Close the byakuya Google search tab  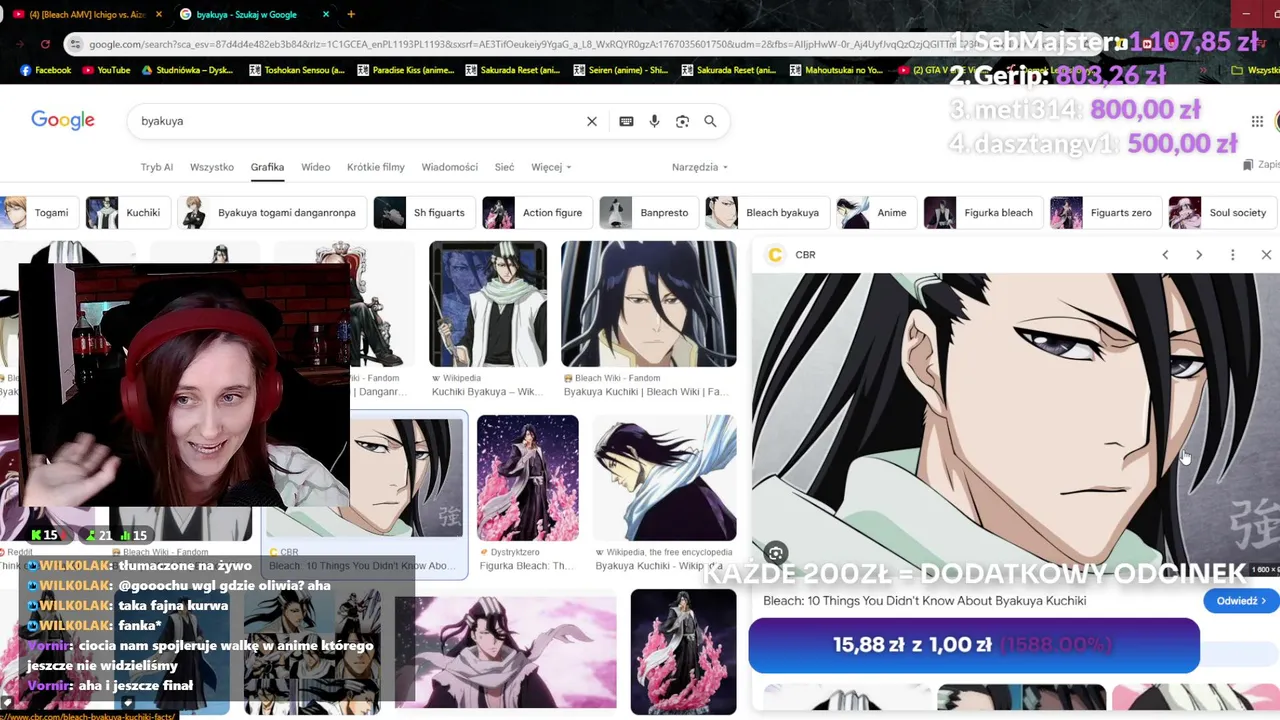coord(326,14)
